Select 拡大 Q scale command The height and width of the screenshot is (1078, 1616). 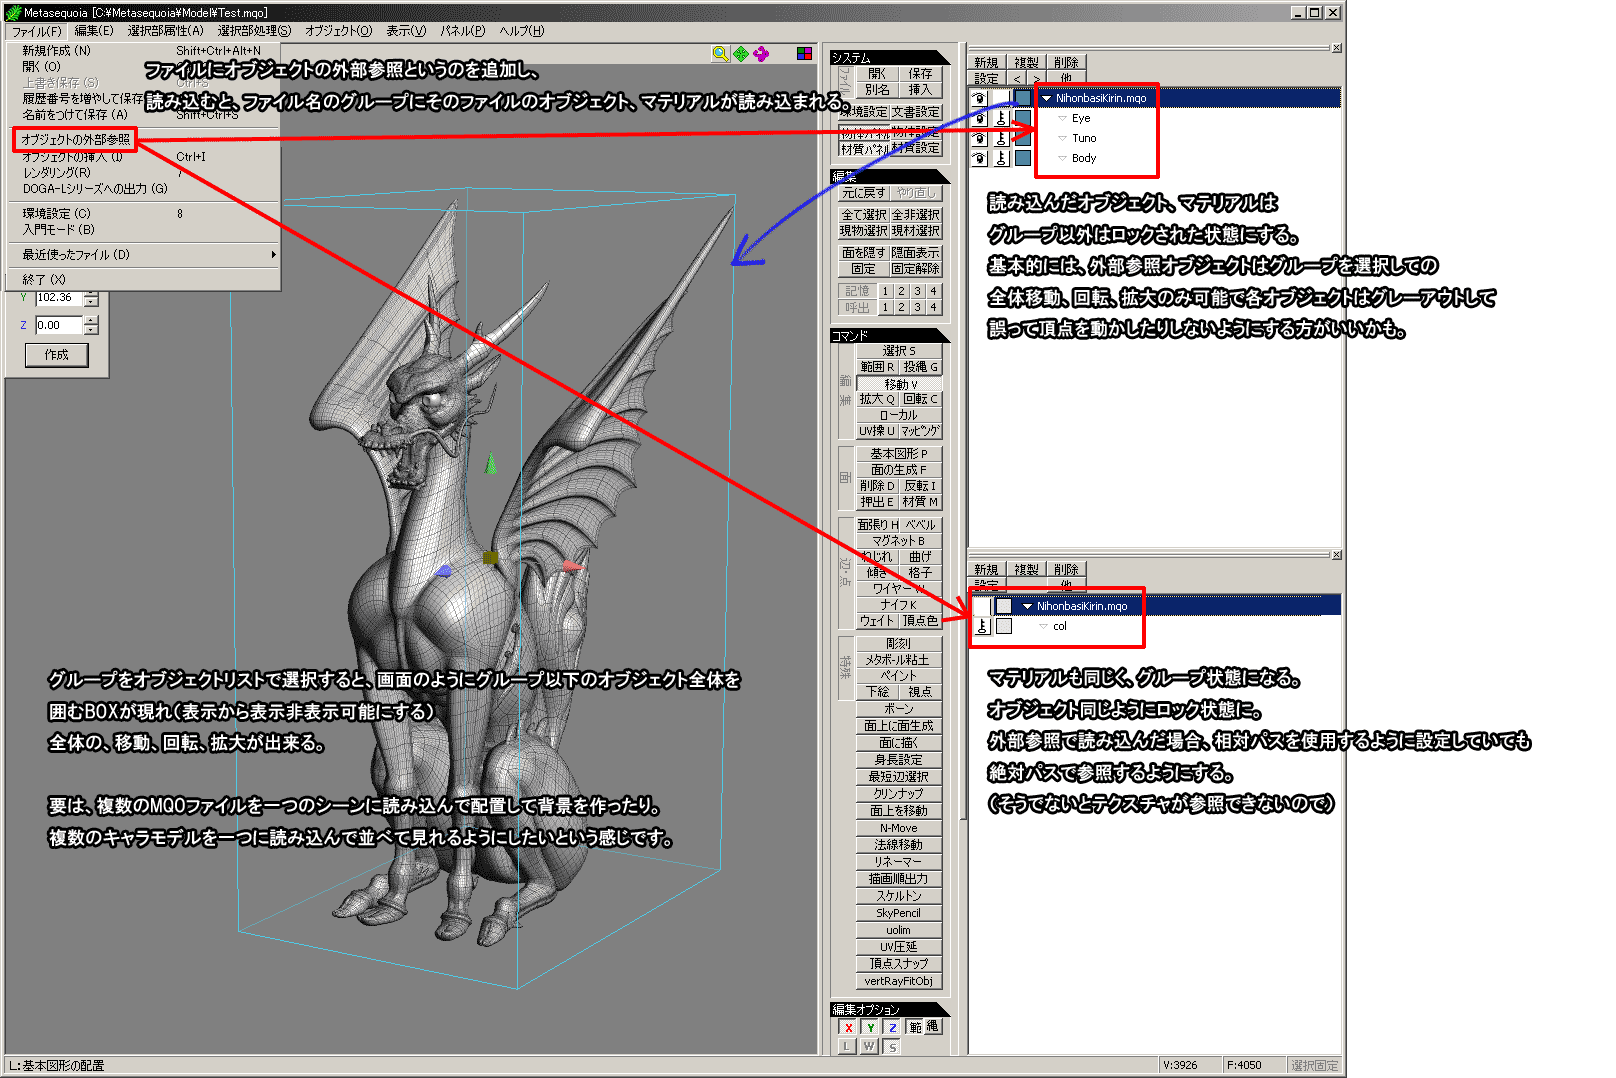pyautogui.click(x=877, y=399)
